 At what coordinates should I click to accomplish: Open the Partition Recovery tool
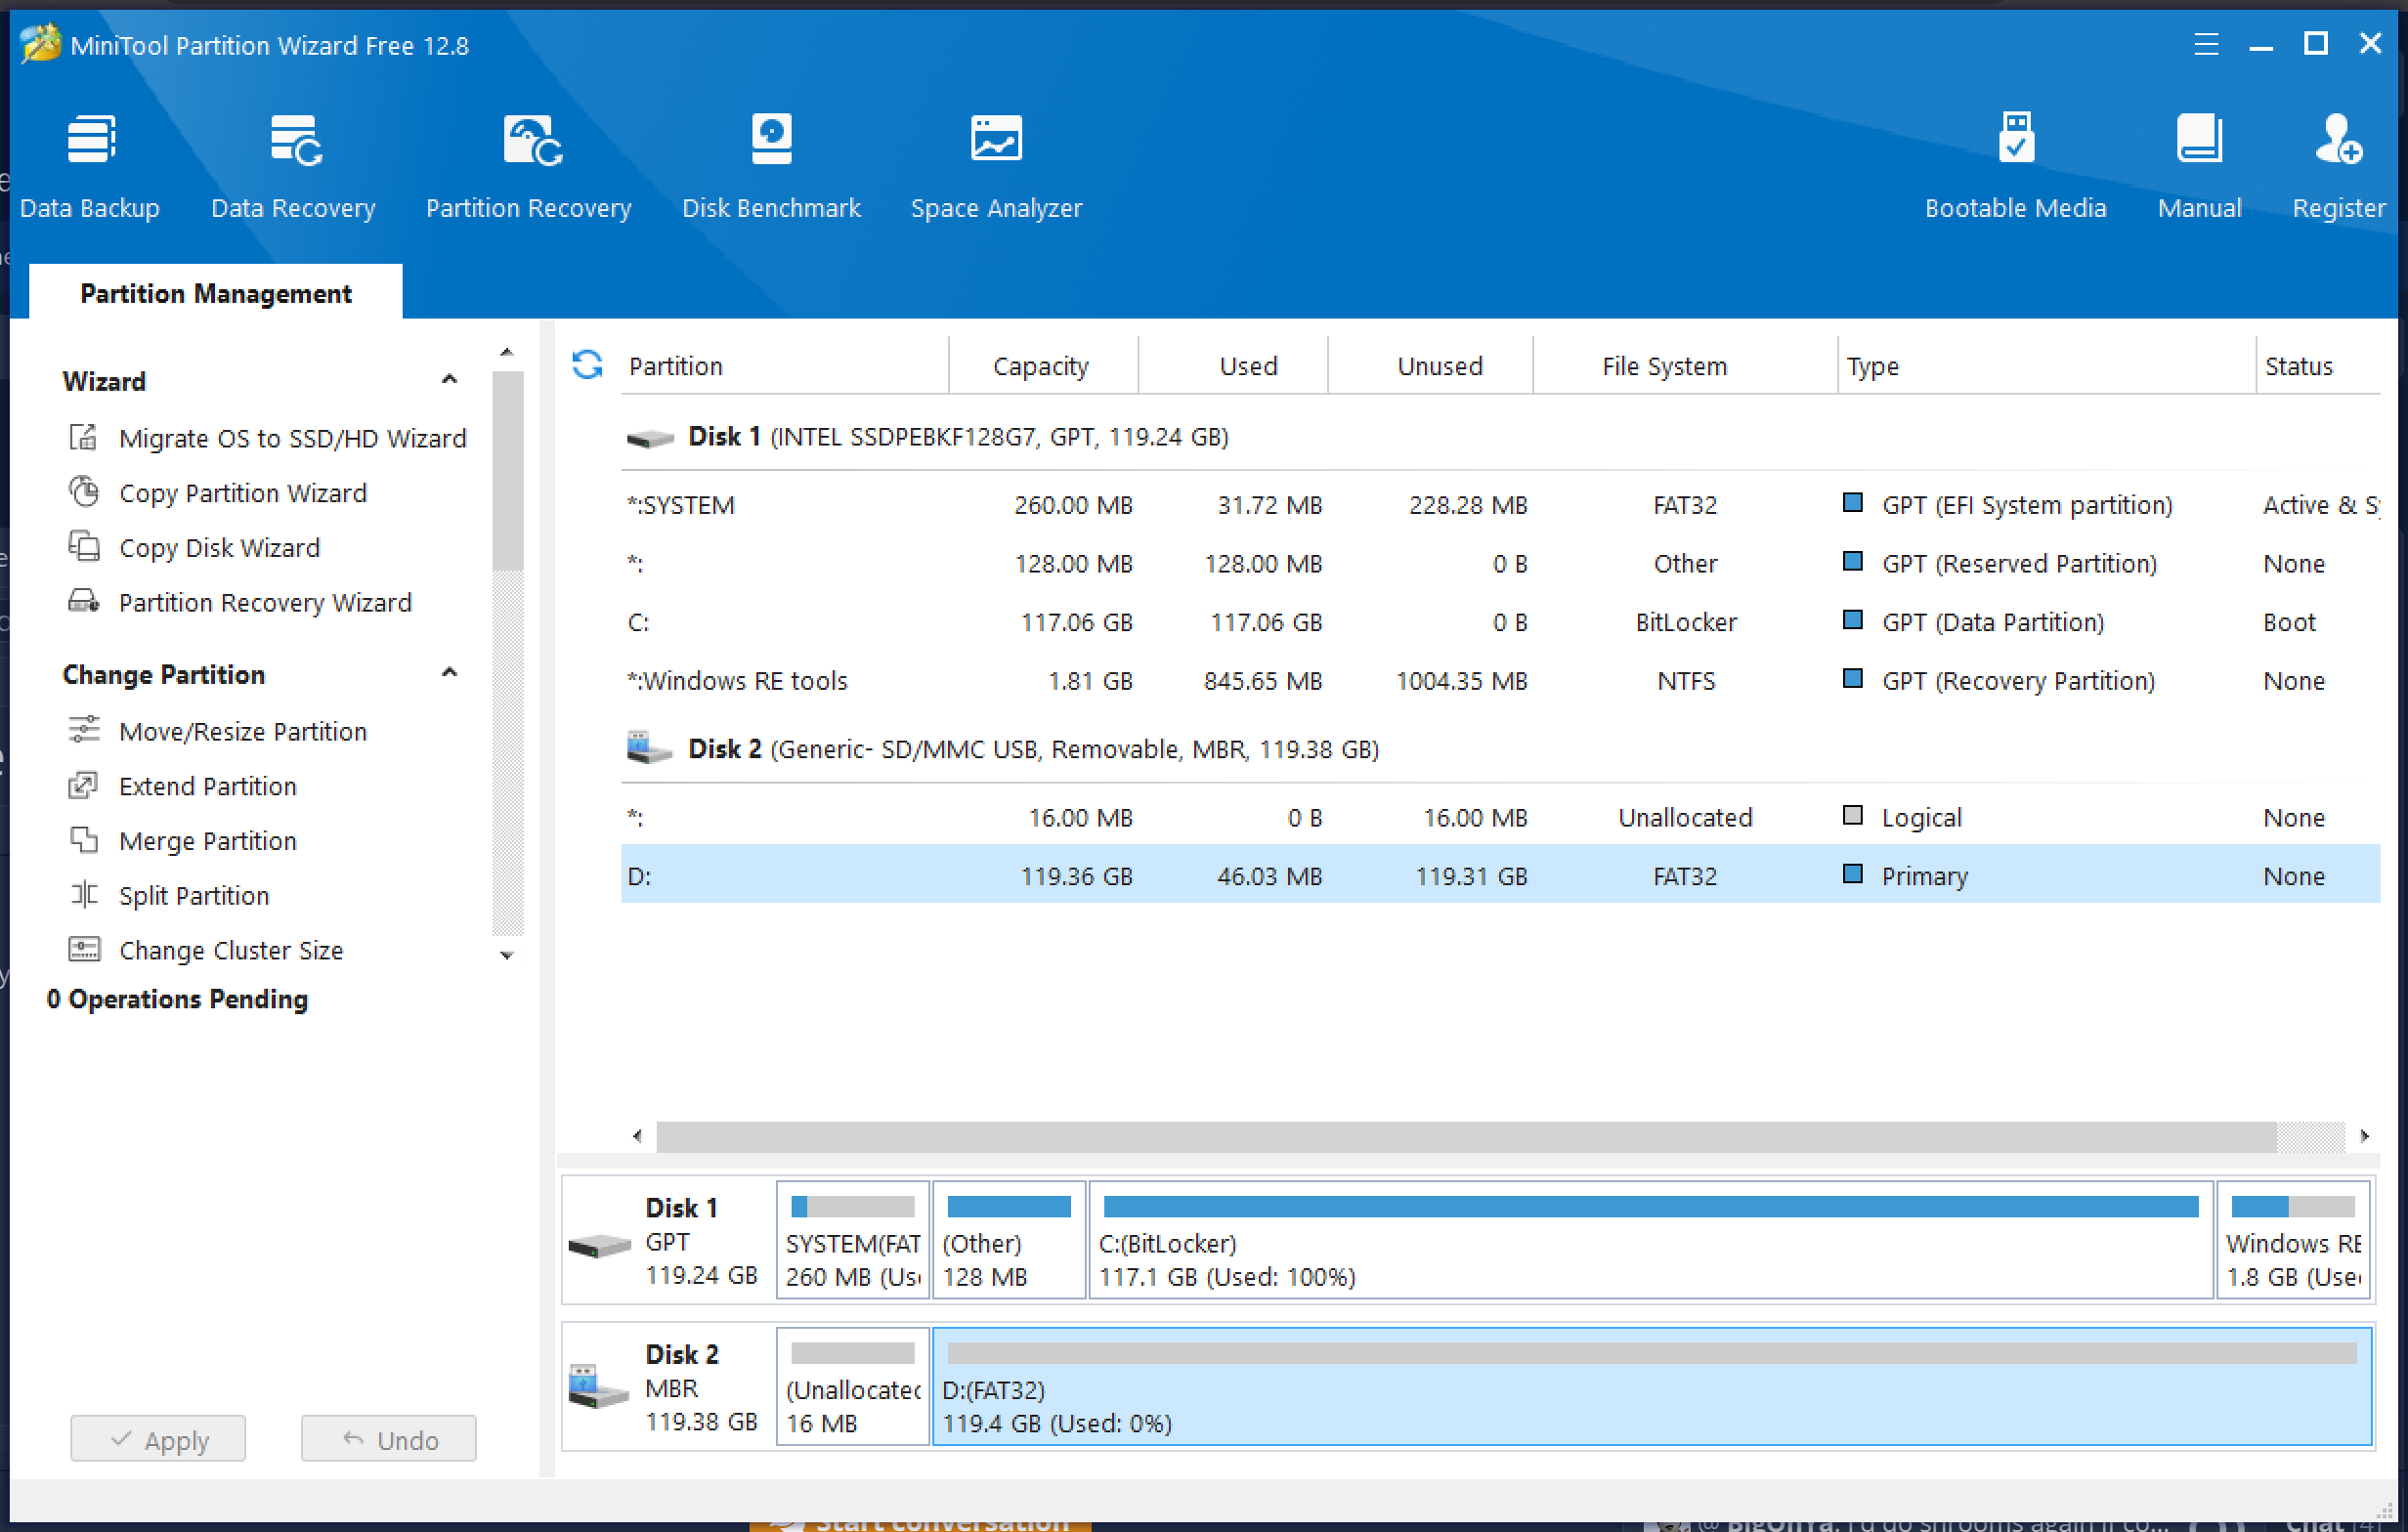click(528, 166)
